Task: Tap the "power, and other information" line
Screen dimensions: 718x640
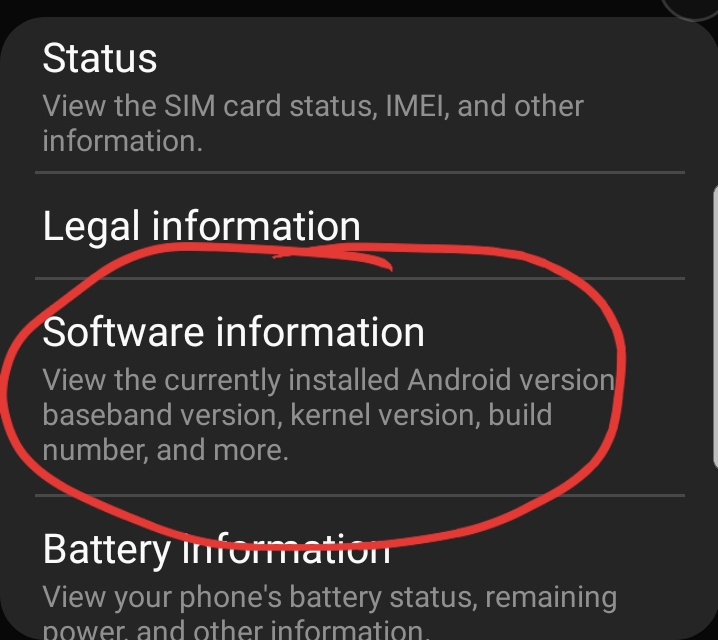Action: tap(236, 631)
